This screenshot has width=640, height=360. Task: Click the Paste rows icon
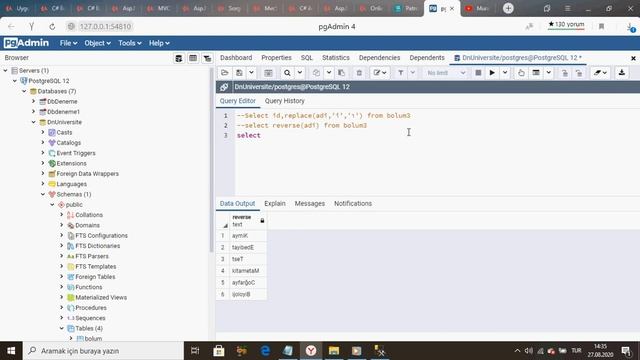tap(341, 73)
